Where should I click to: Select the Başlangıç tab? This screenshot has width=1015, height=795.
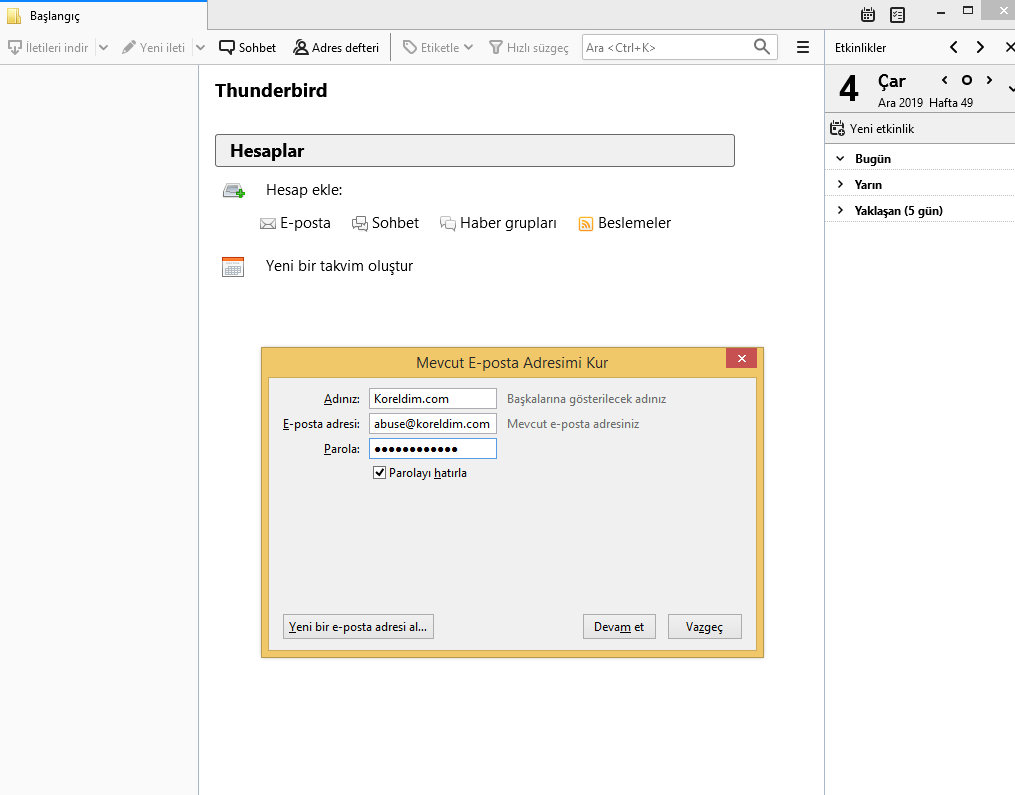[55, 16]
